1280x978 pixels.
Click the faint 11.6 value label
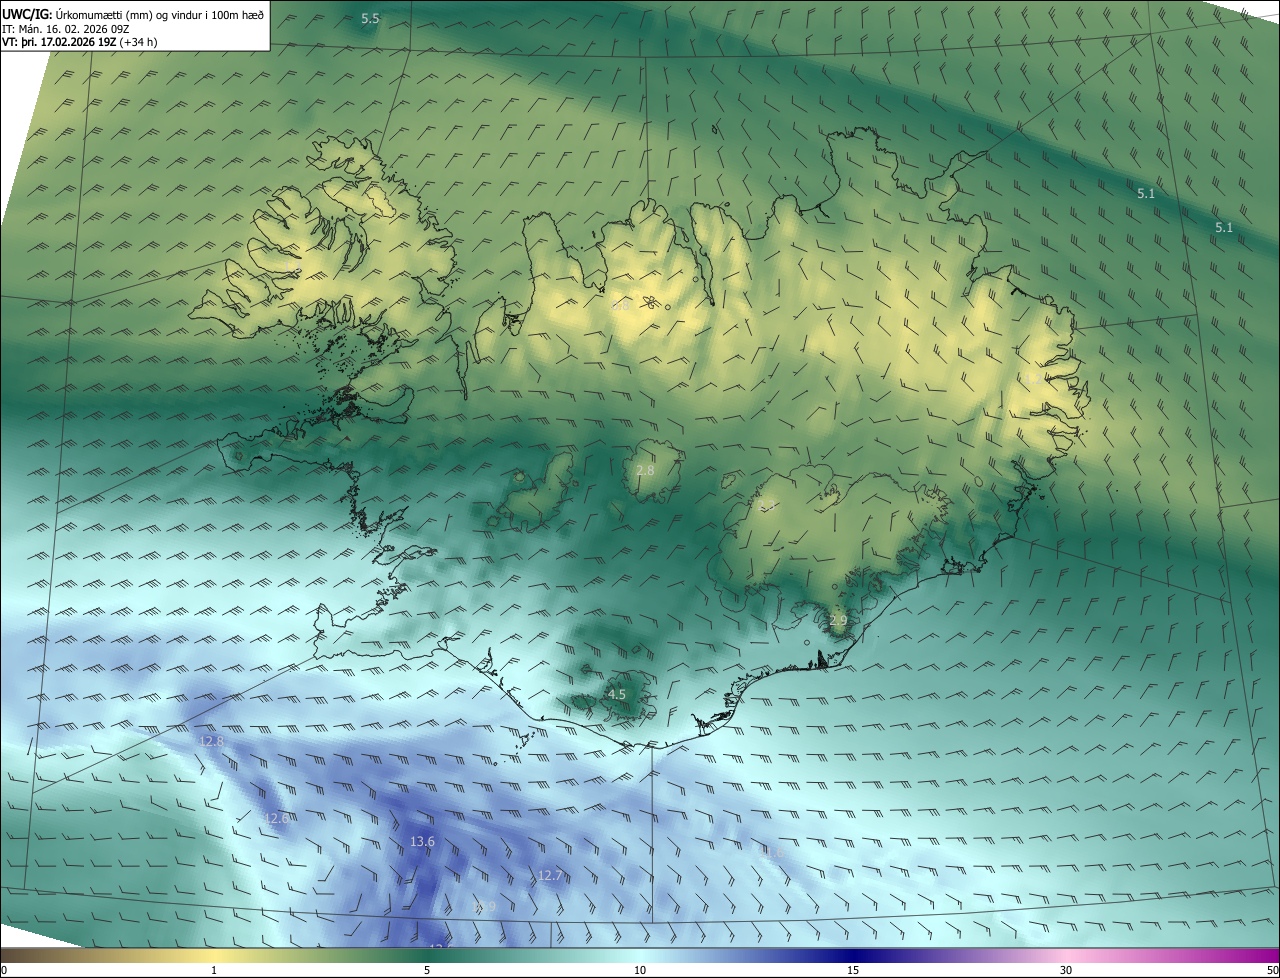[x=771, y=853]
